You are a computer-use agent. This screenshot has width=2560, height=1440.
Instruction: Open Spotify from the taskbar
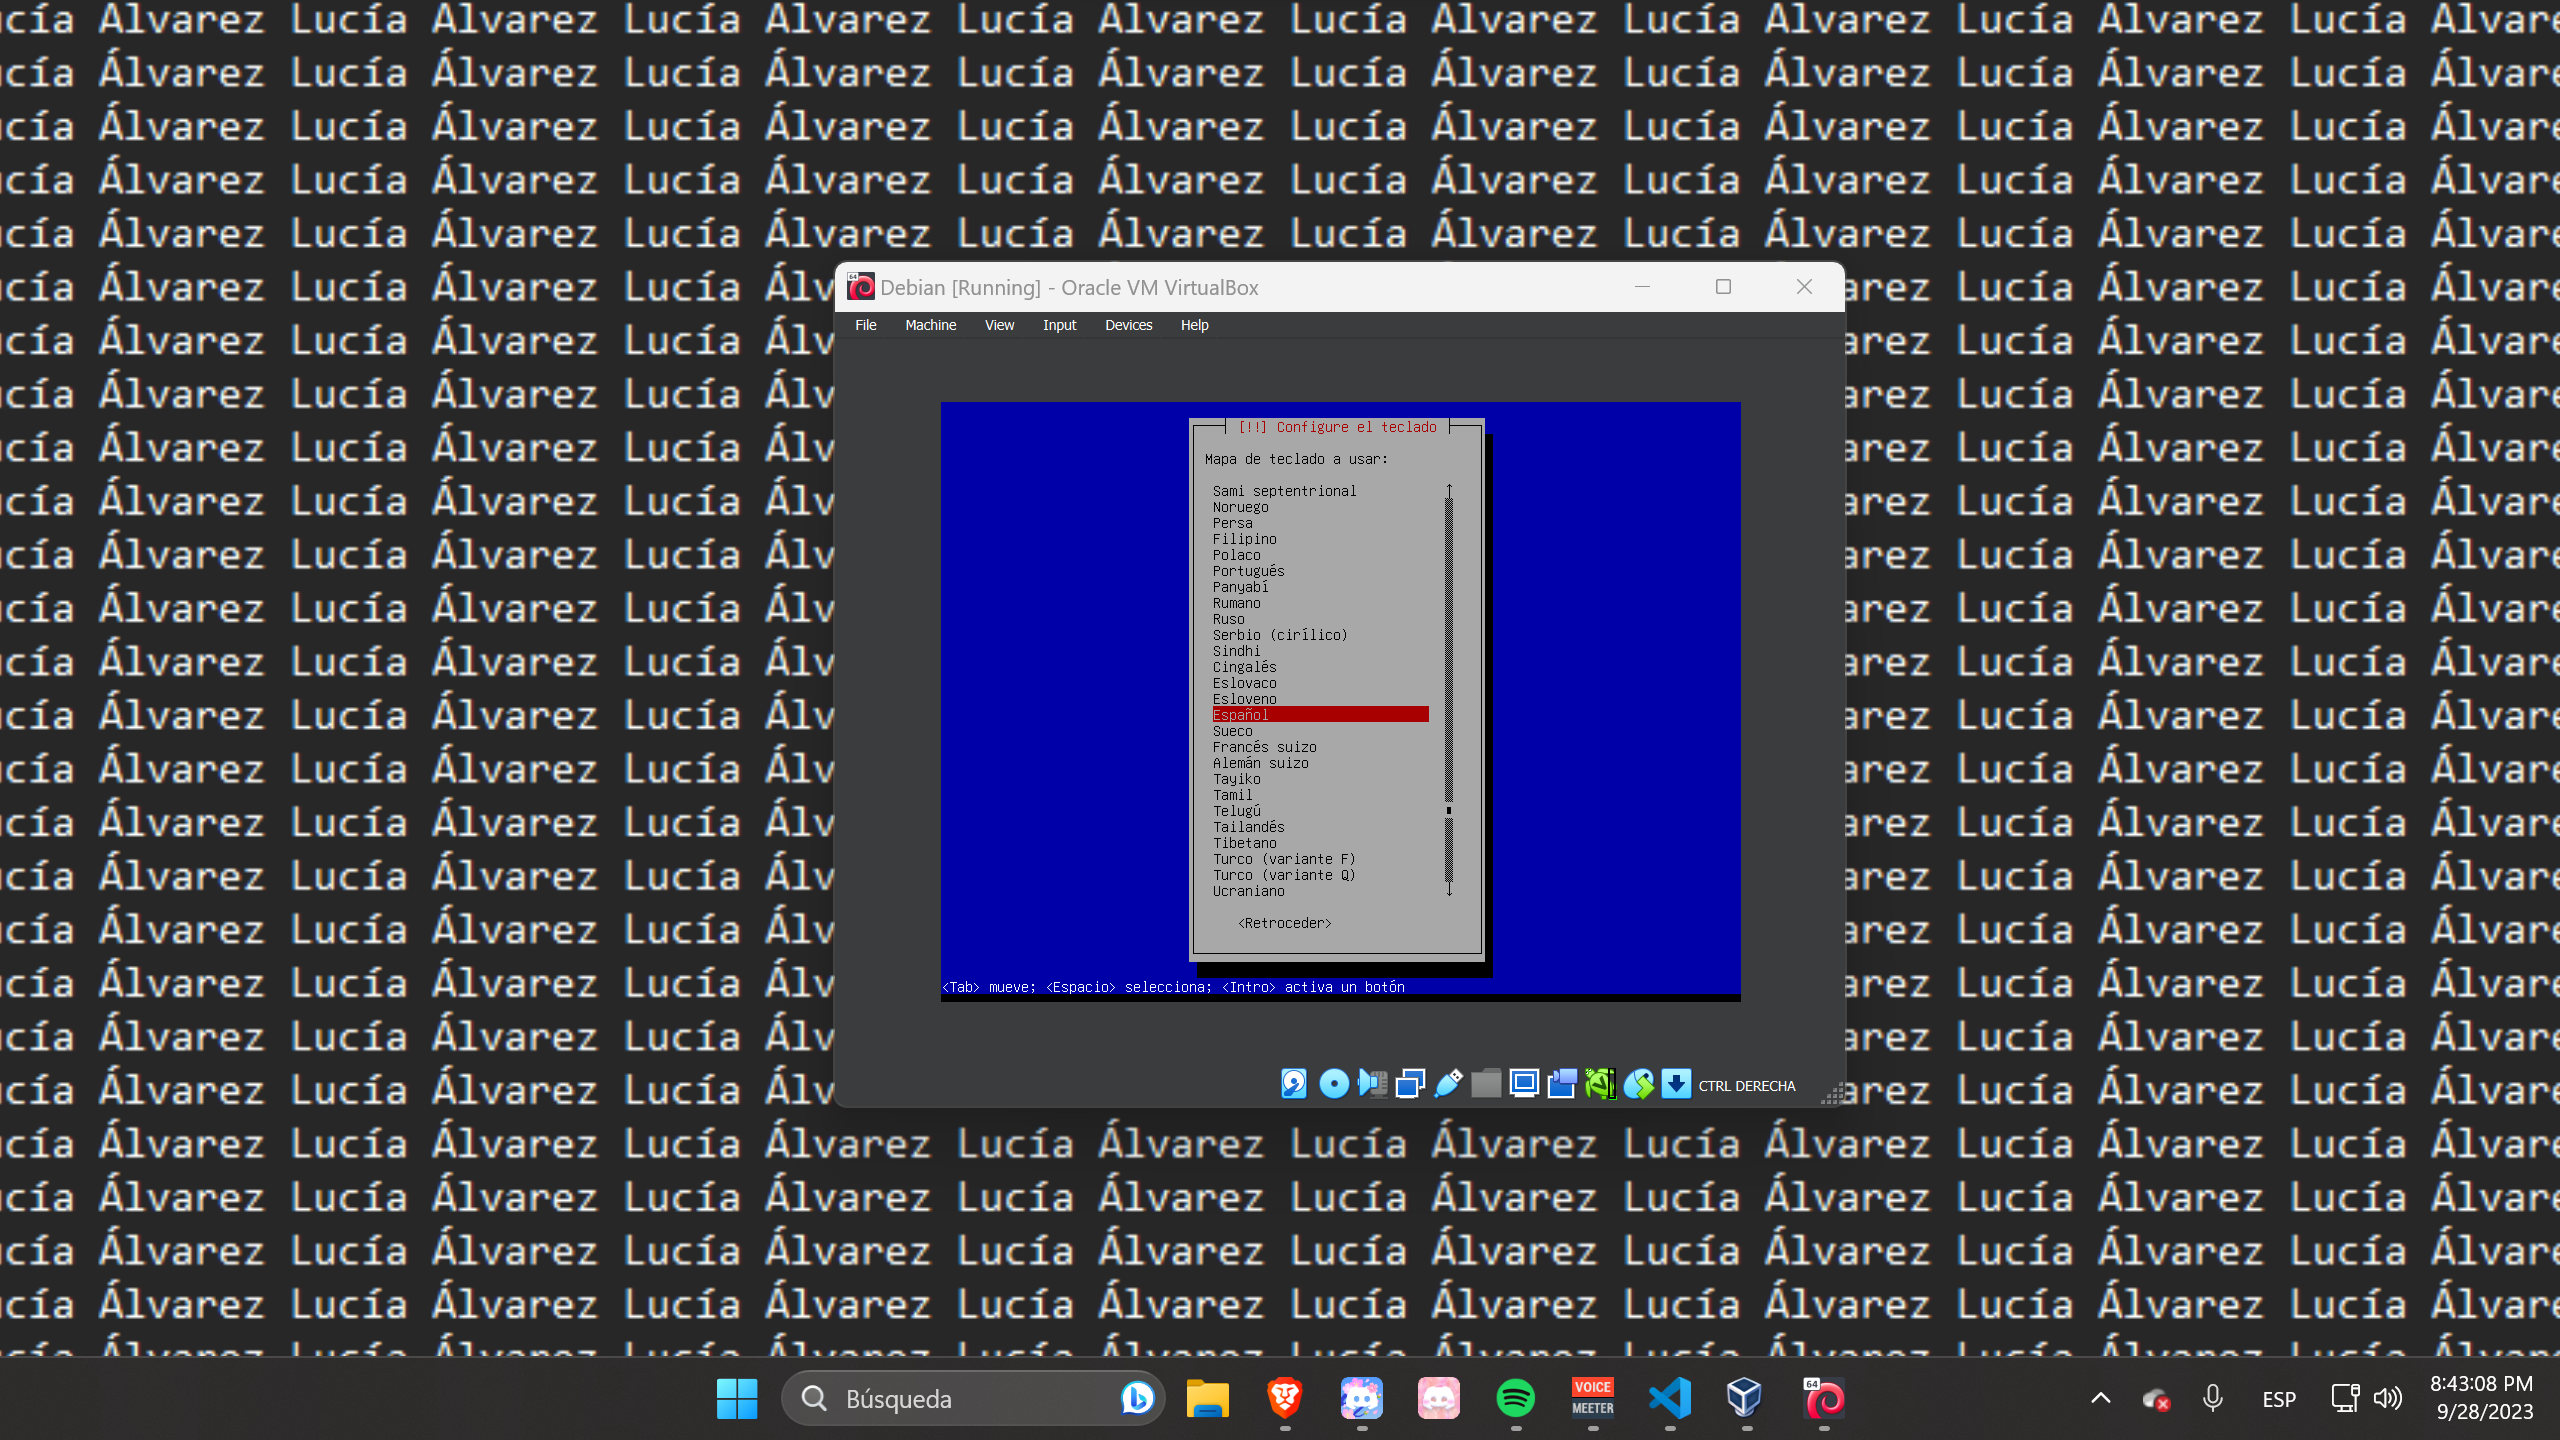[1515, 1398]
